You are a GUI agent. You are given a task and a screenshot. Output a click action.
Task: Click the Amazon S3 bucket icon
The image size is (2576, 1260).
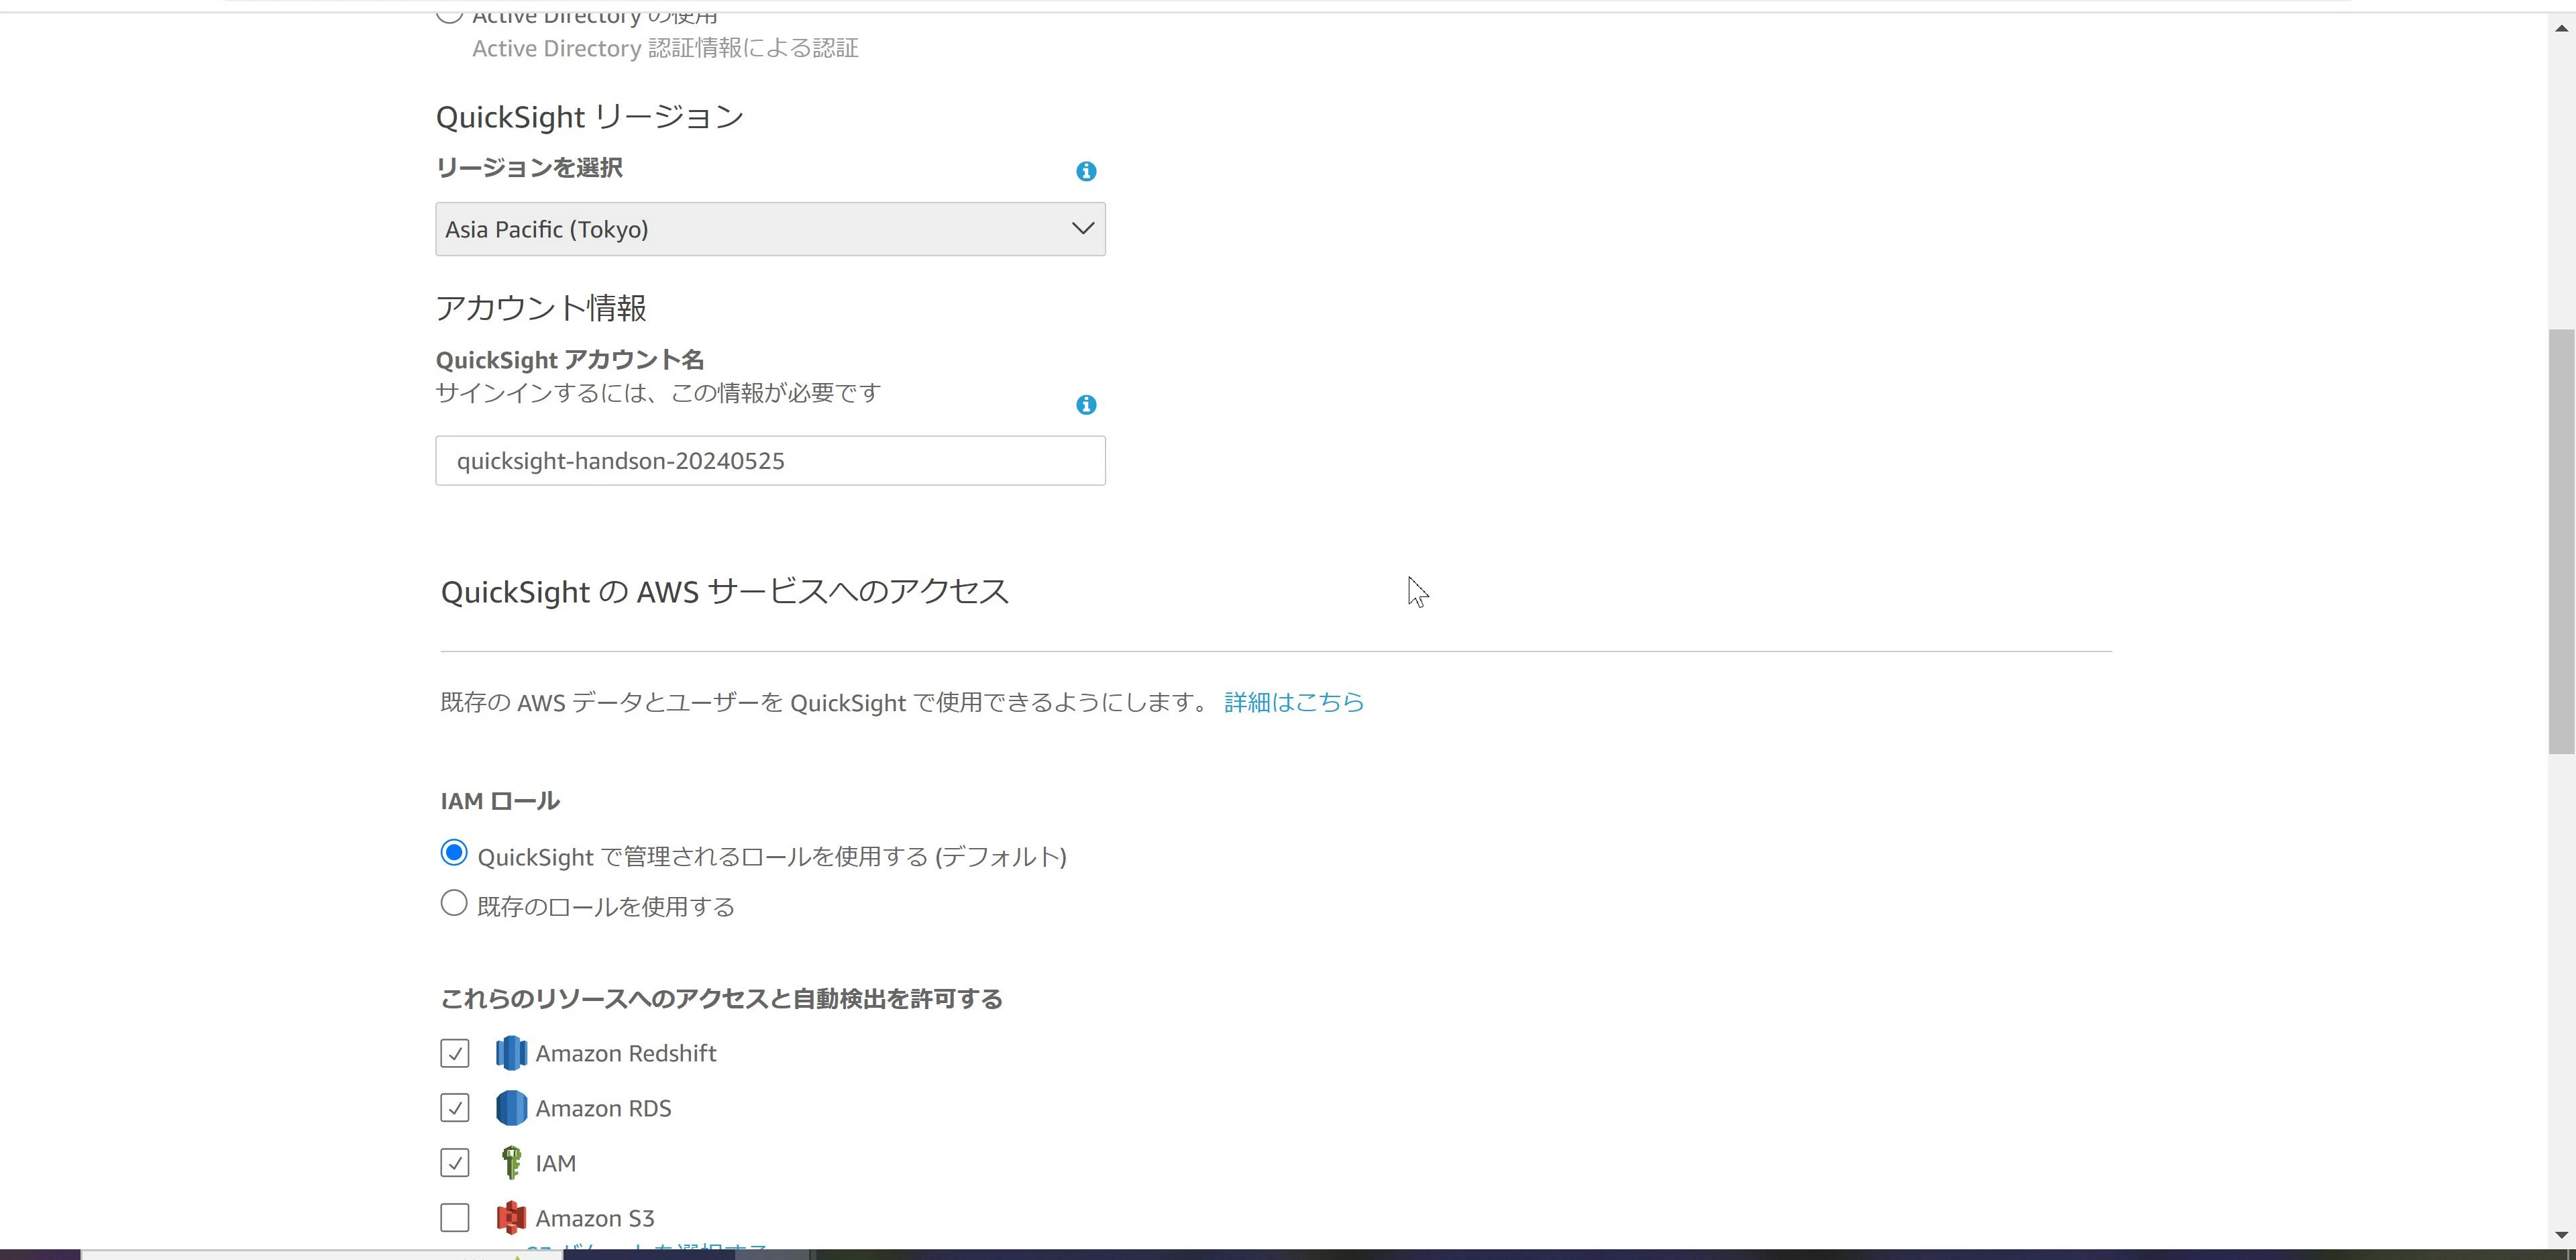pyautogui.click(x=511, y=1218)
